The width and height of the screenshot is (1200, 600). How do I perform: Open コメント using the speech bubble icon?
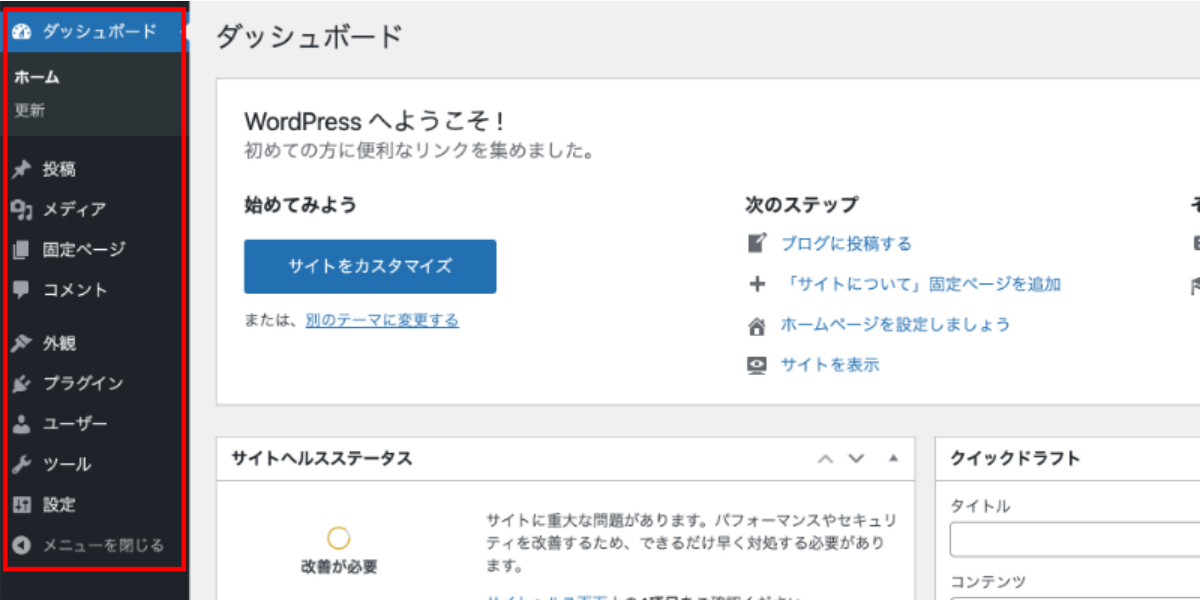pyautogui.click(x=23, y=290)
